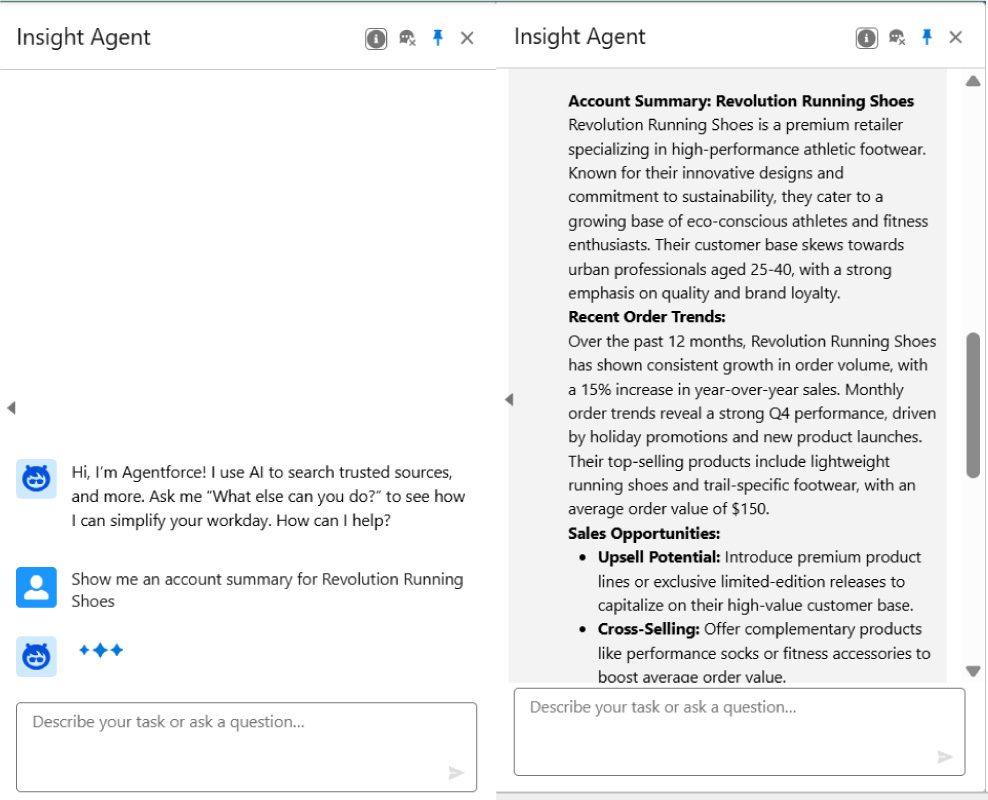This screenshot has height=800, width=988.
Task: Toggle the pin icon on the right Insight Agent panel
Action: click(x=927, y=37)
